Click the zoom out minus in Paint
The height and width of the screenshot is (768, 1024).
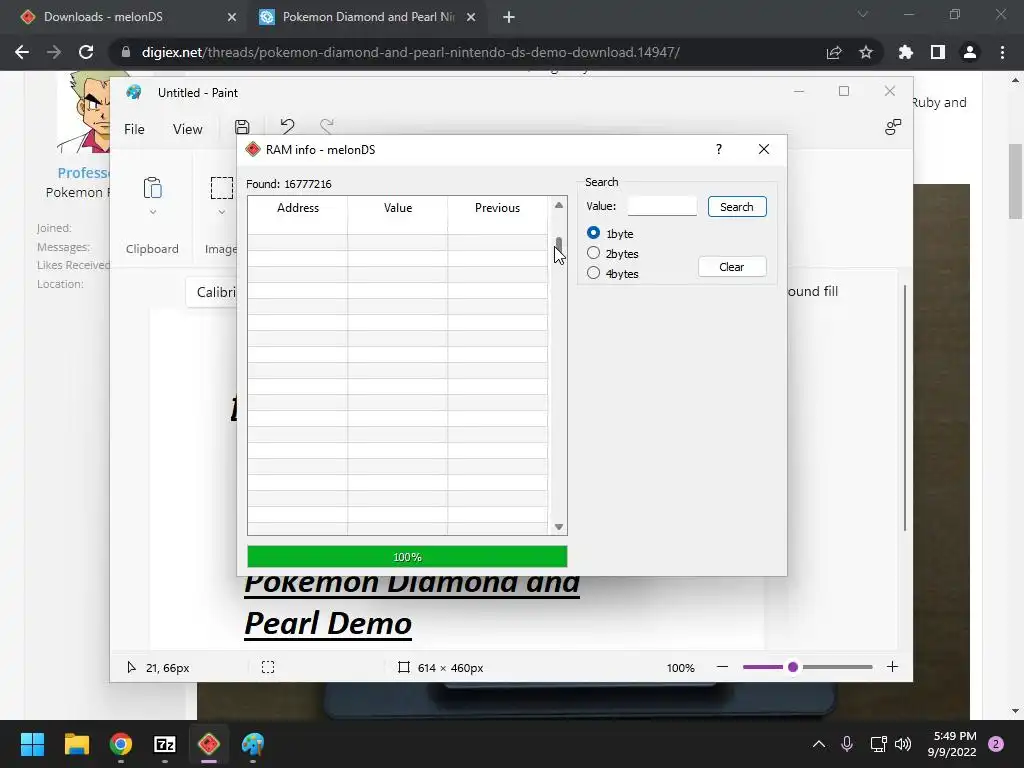pyautogui.click(x=722, y=667)
